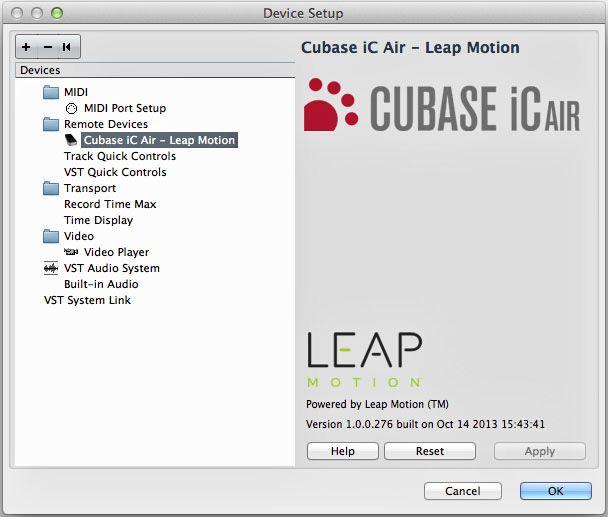Click the minus remove device button
Image resolution: width=608 pixels, height=517 pixels.
tap(48, 47)
